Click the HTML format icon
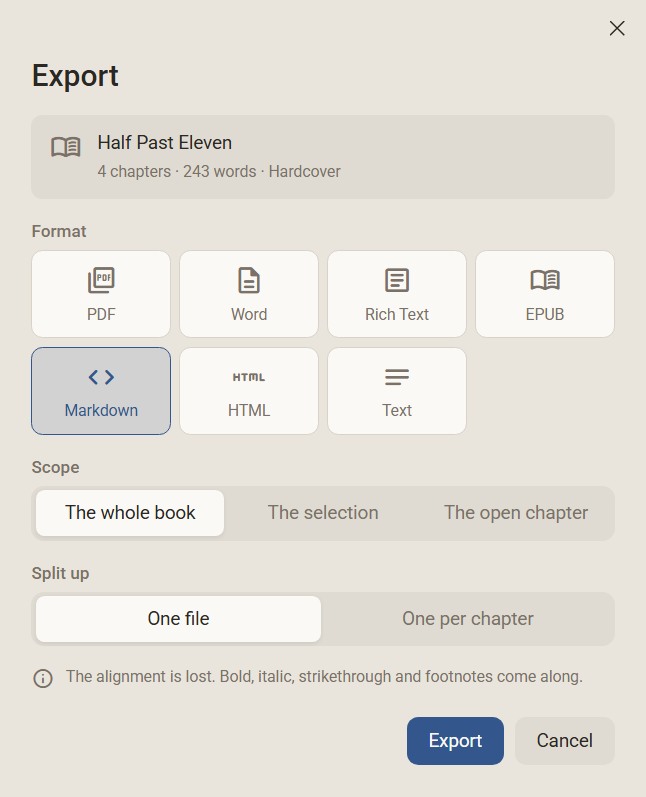 249,377
